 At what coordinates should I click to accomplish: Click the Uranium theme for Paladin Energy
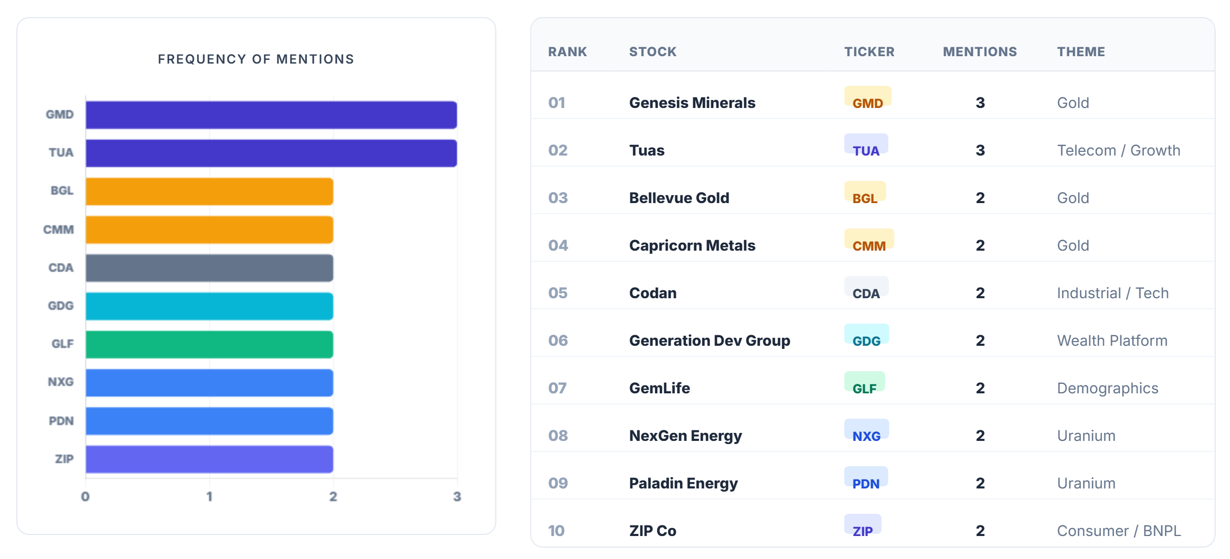(1086, 483)
